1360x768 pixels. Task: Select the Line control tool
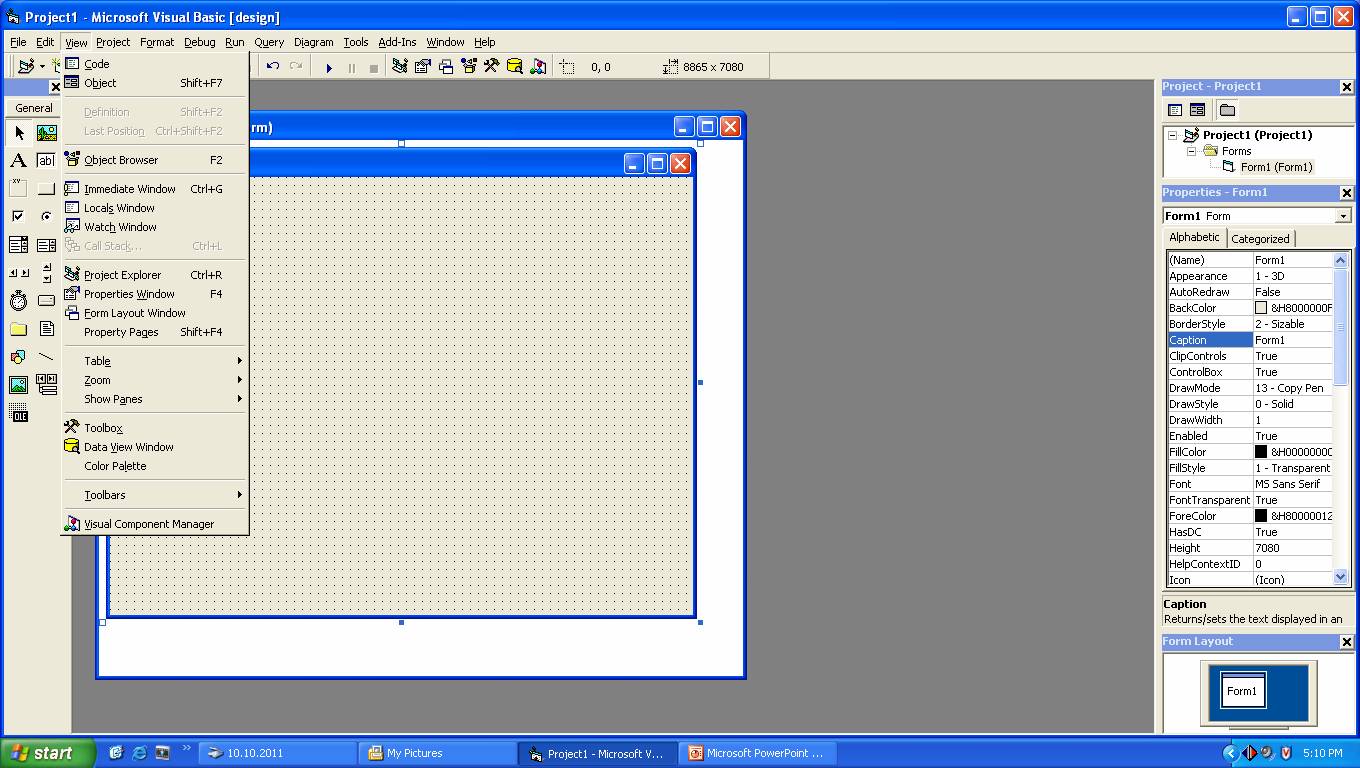pyautogui.click(x=46, y=356)
